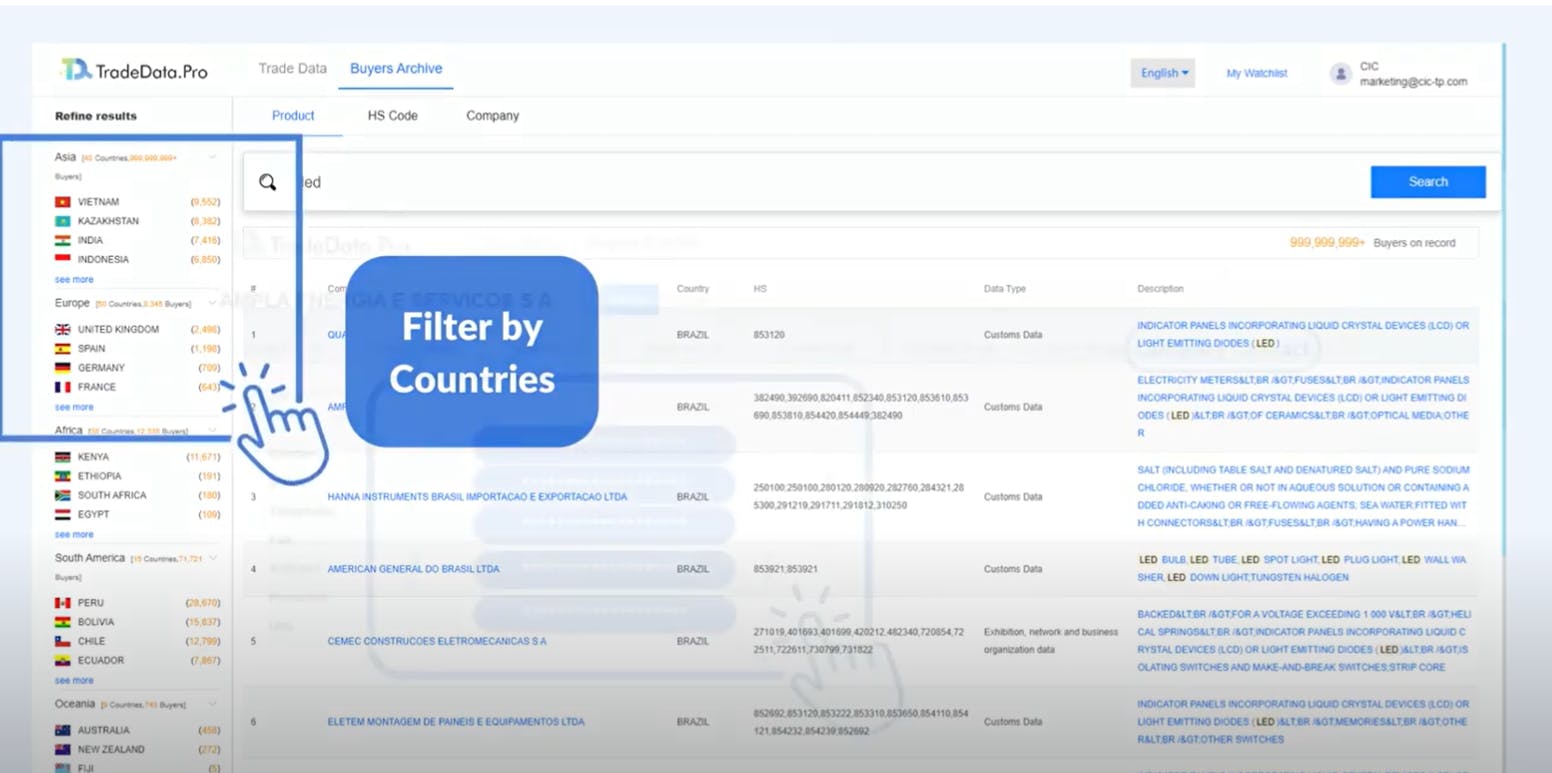Open the English language dropdown
The image size is (1552, 773).
[1162, 72]
